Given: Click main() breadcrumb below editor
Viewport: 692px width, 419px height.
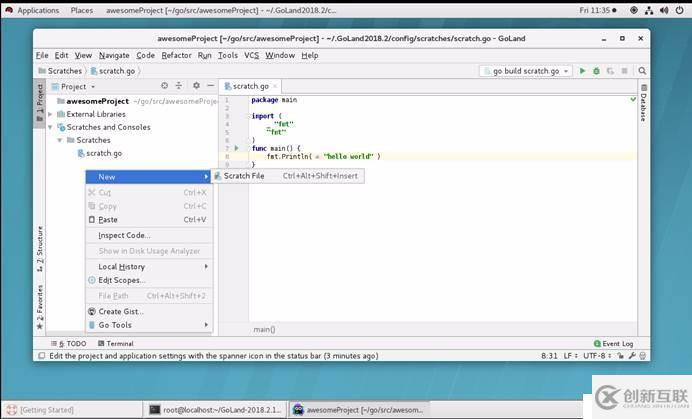Looking at the screenshot, I should [264, 329].
